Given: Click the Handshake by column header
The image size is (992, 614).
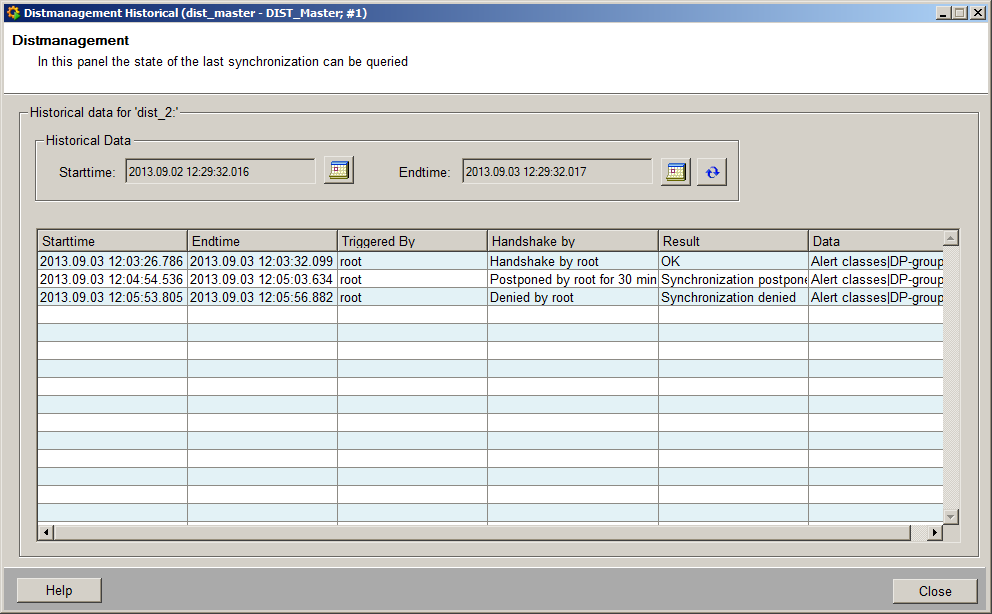Looking at the screenshot, I should pyautogui.click(x=572, y=241).
